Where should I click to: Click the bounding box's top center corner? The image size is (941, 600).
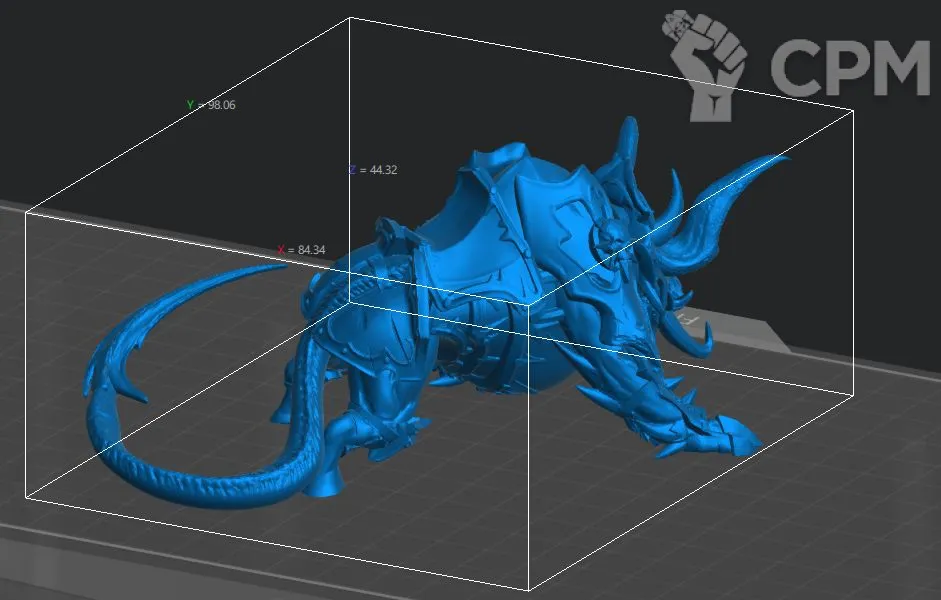pyautogui.click(x=349, y=18)
